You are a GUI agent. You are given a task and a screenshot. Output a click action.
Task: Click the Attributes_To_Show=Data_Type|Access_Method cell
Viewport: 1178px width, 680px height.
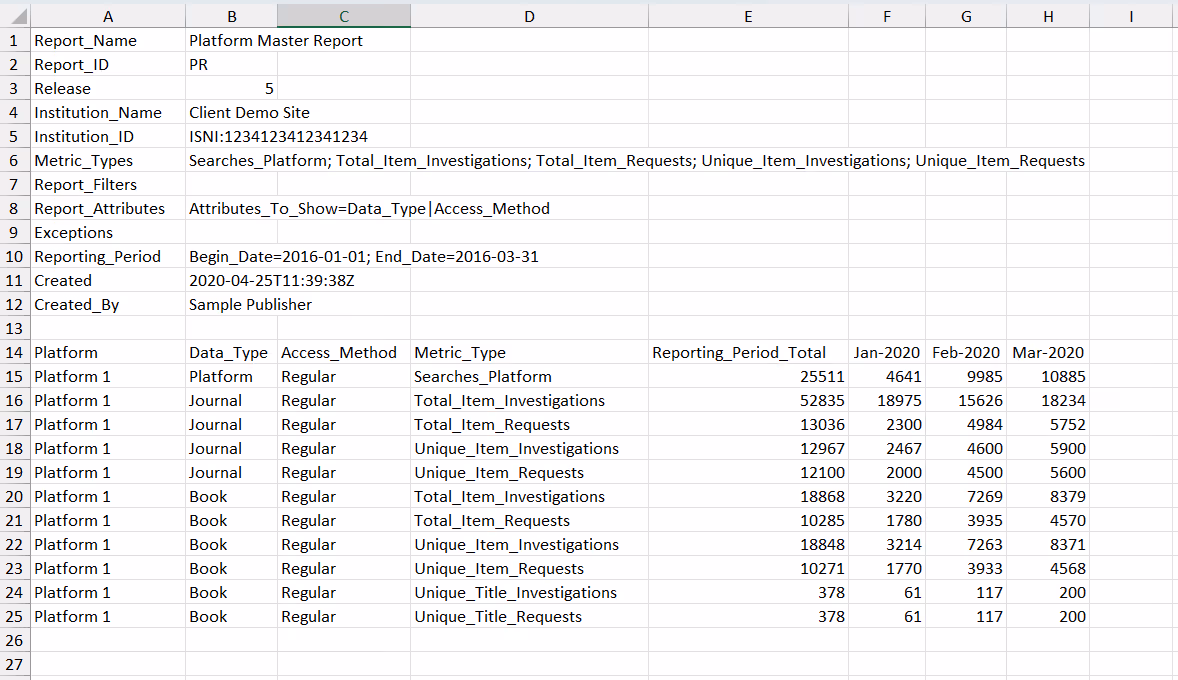pyautogui.click(x=369, y=209)
